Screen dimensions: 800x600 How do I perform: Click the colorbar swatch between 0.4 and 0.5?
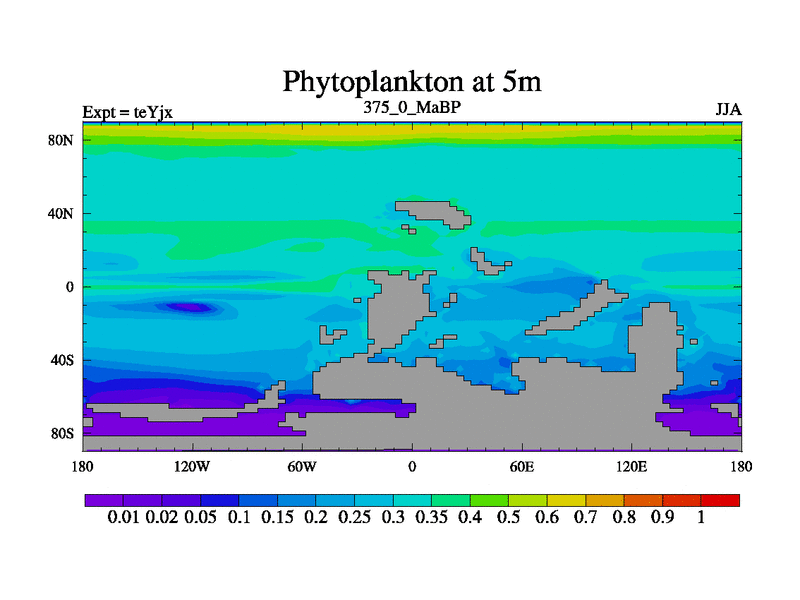click(489, 500)
